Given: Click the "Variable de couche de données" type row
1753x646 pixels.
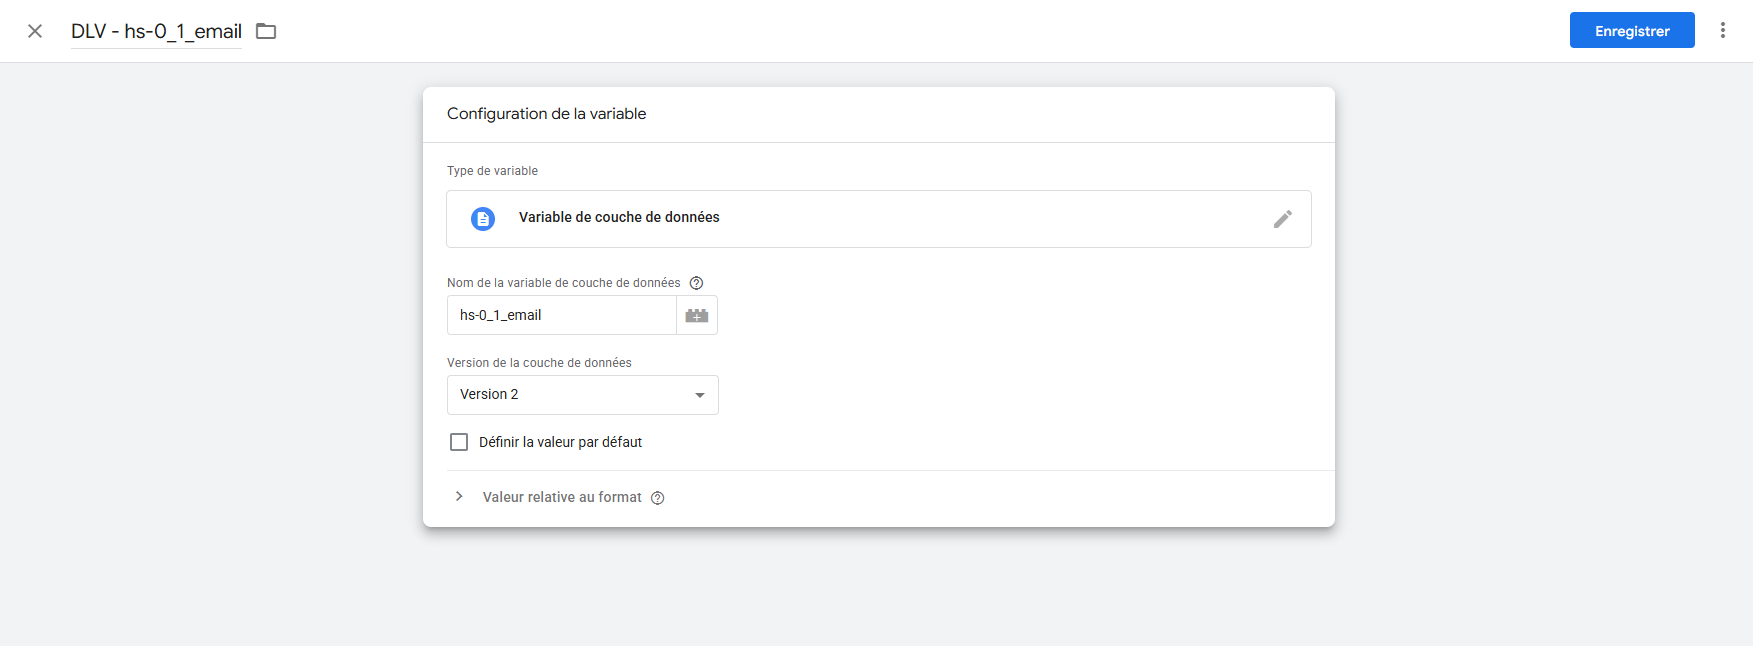Looking at the screenshot, I should [619, 218].
